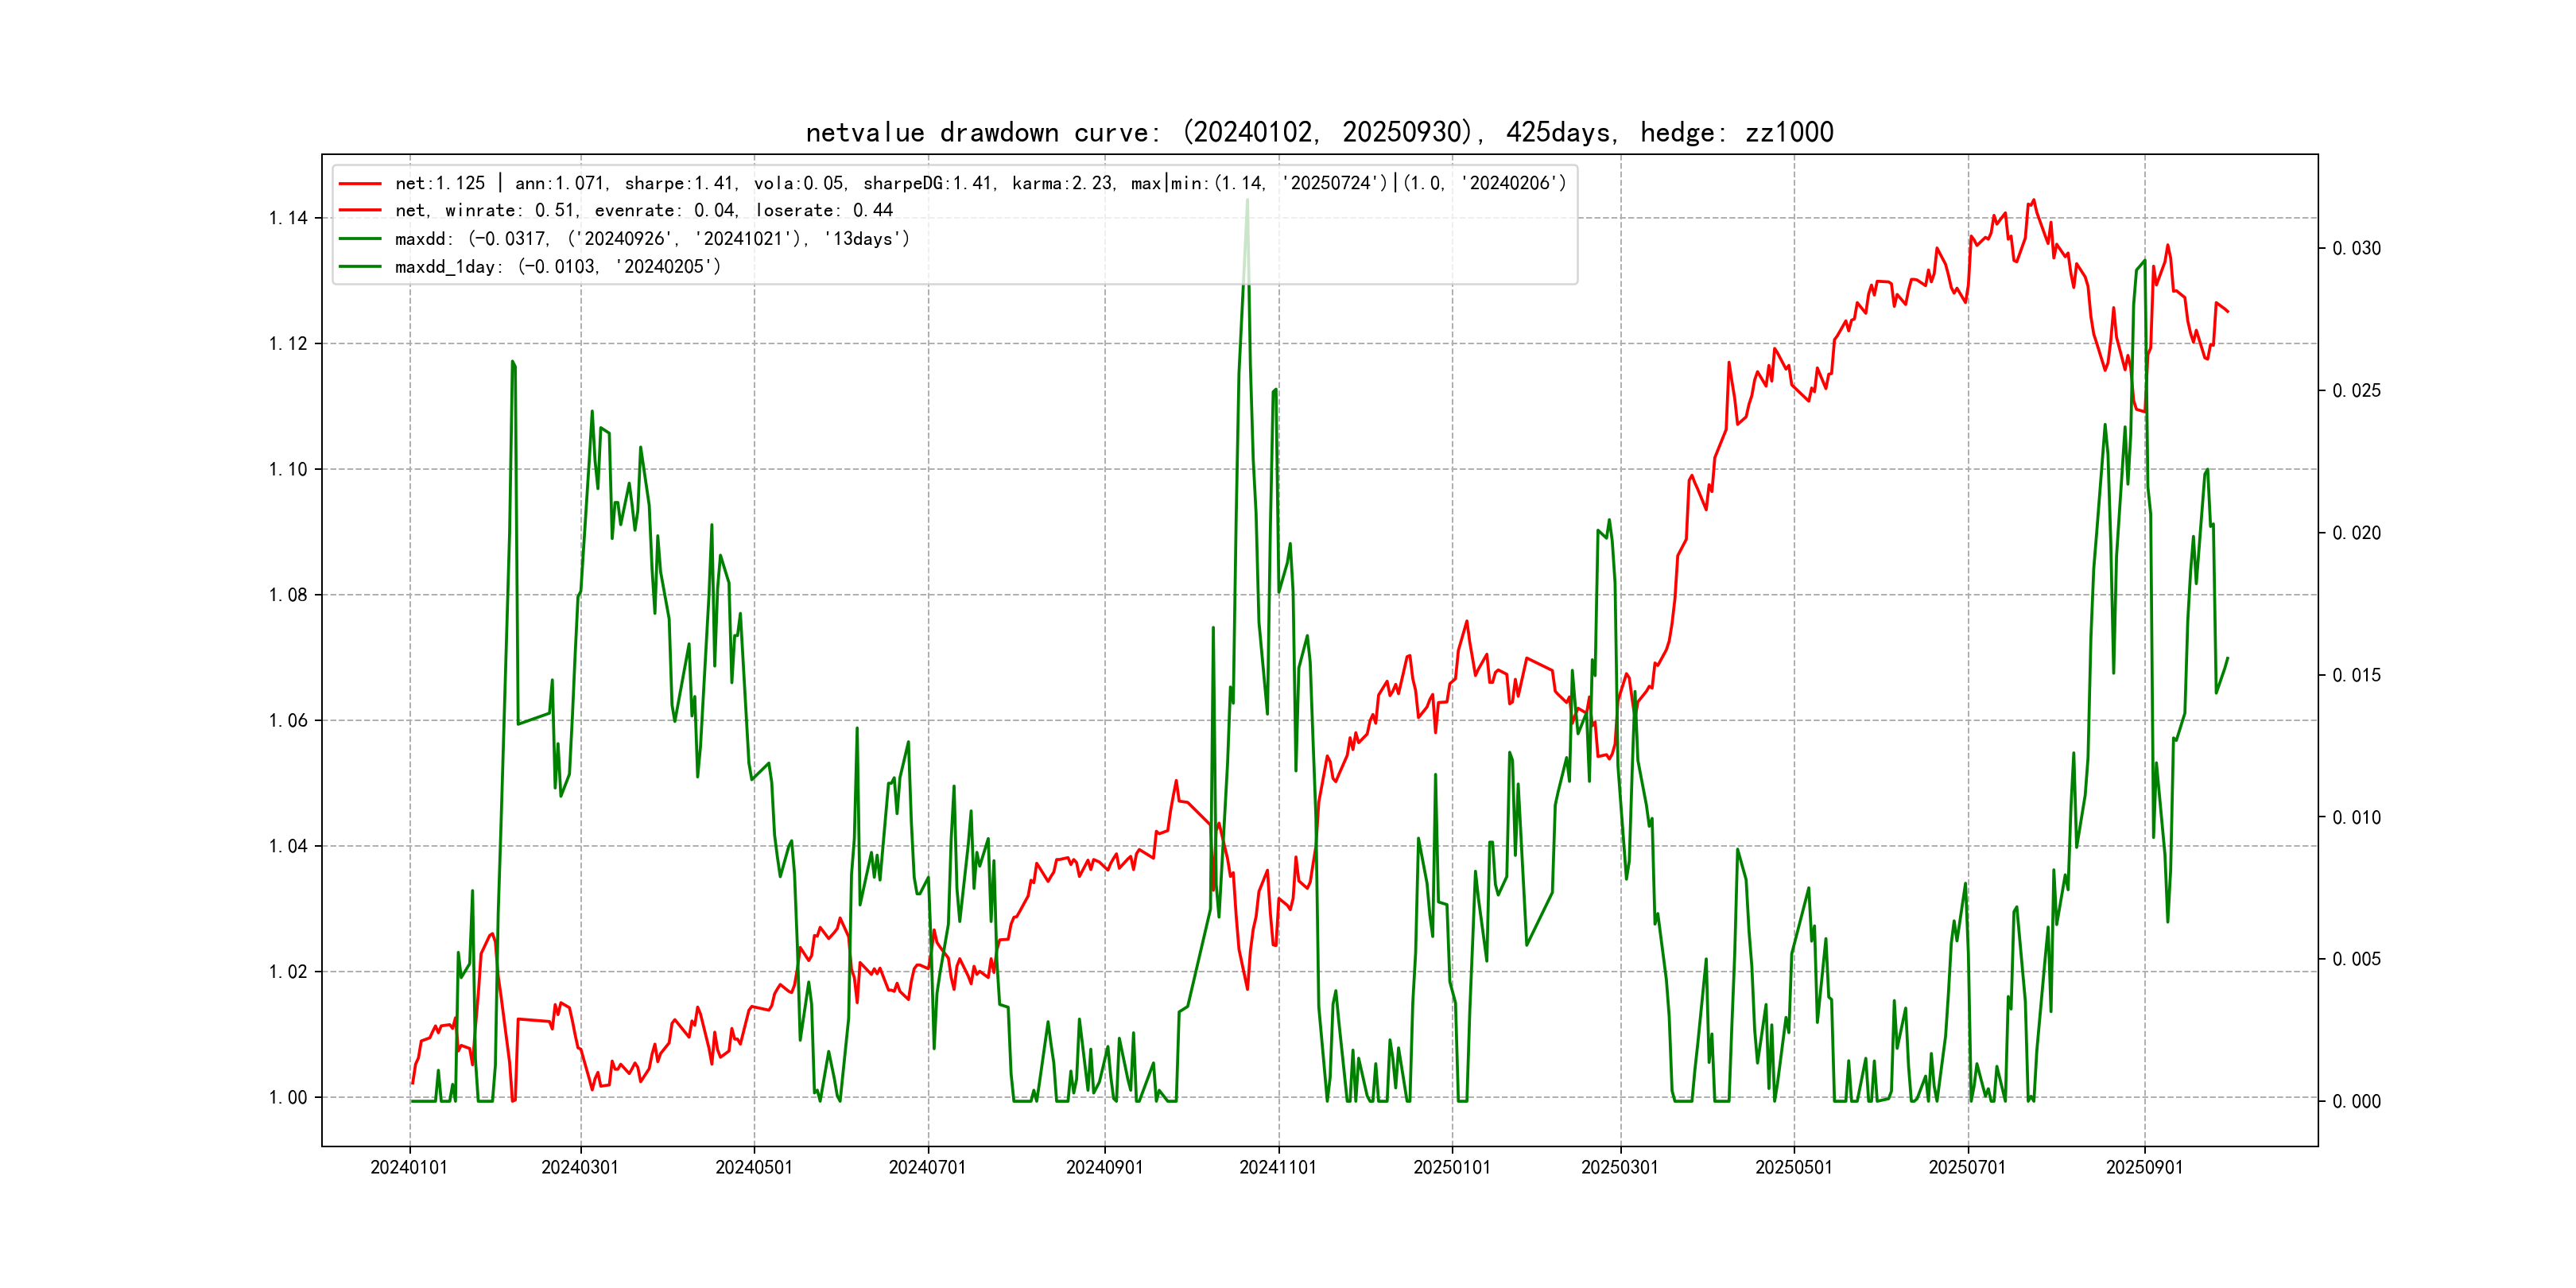Click the red line swatch beside net:1.125 legend
Image resolution: width=2576 pixels, height=1288 pixels.
[x=360, y=184]
